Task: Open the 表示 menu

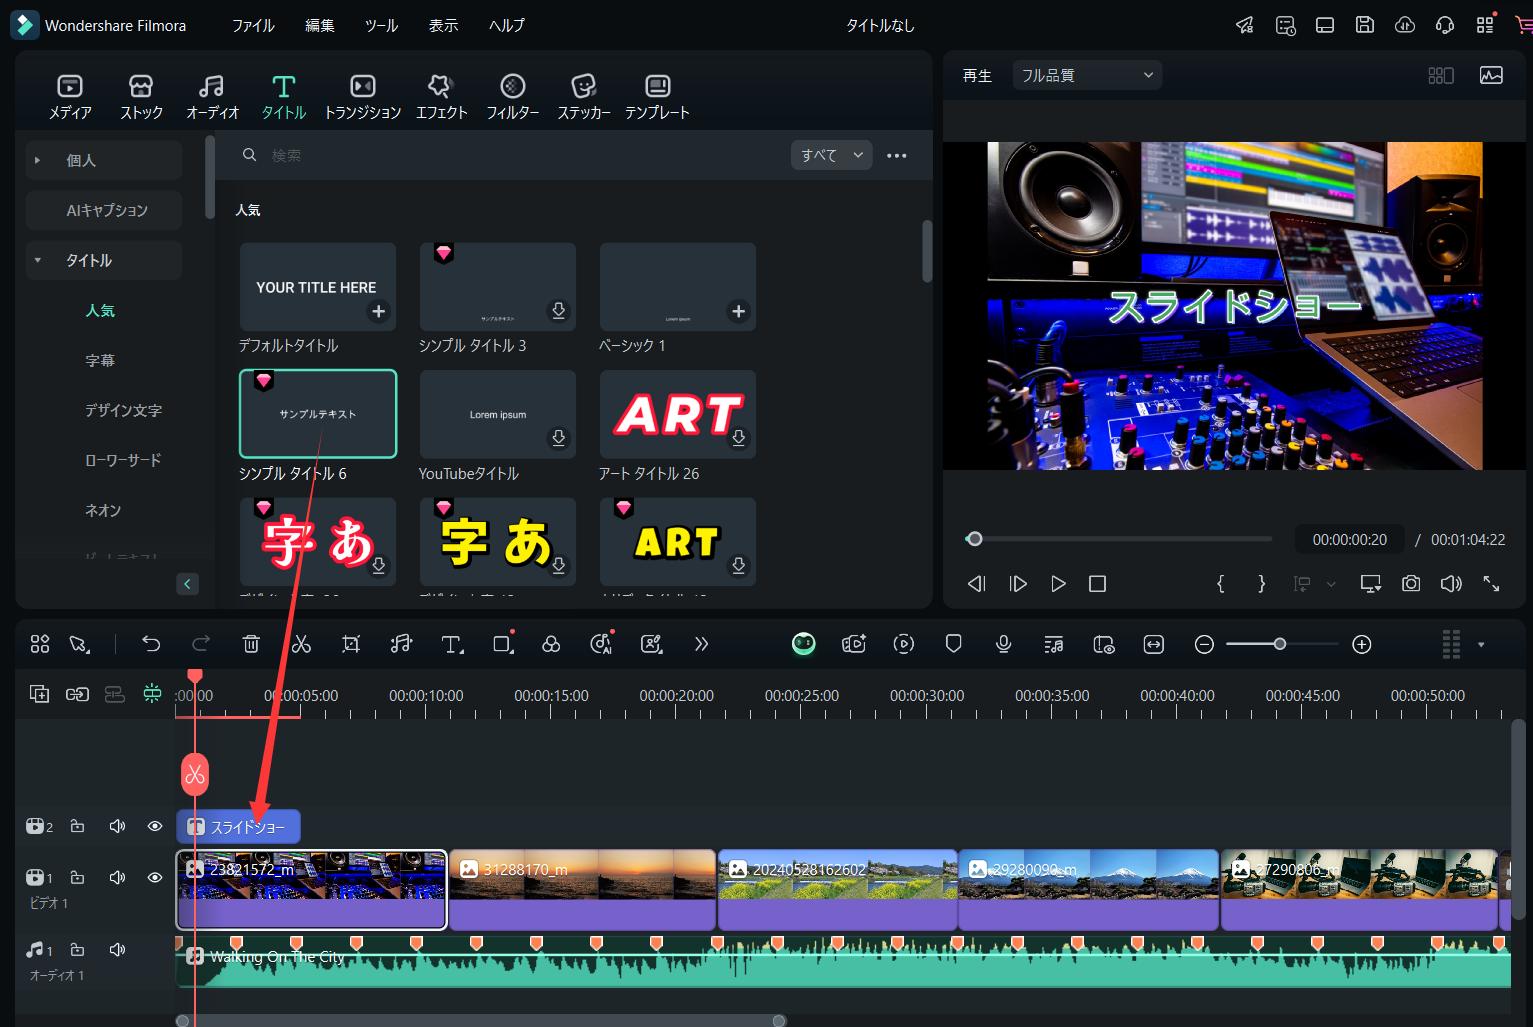Action: pos(443,25)
